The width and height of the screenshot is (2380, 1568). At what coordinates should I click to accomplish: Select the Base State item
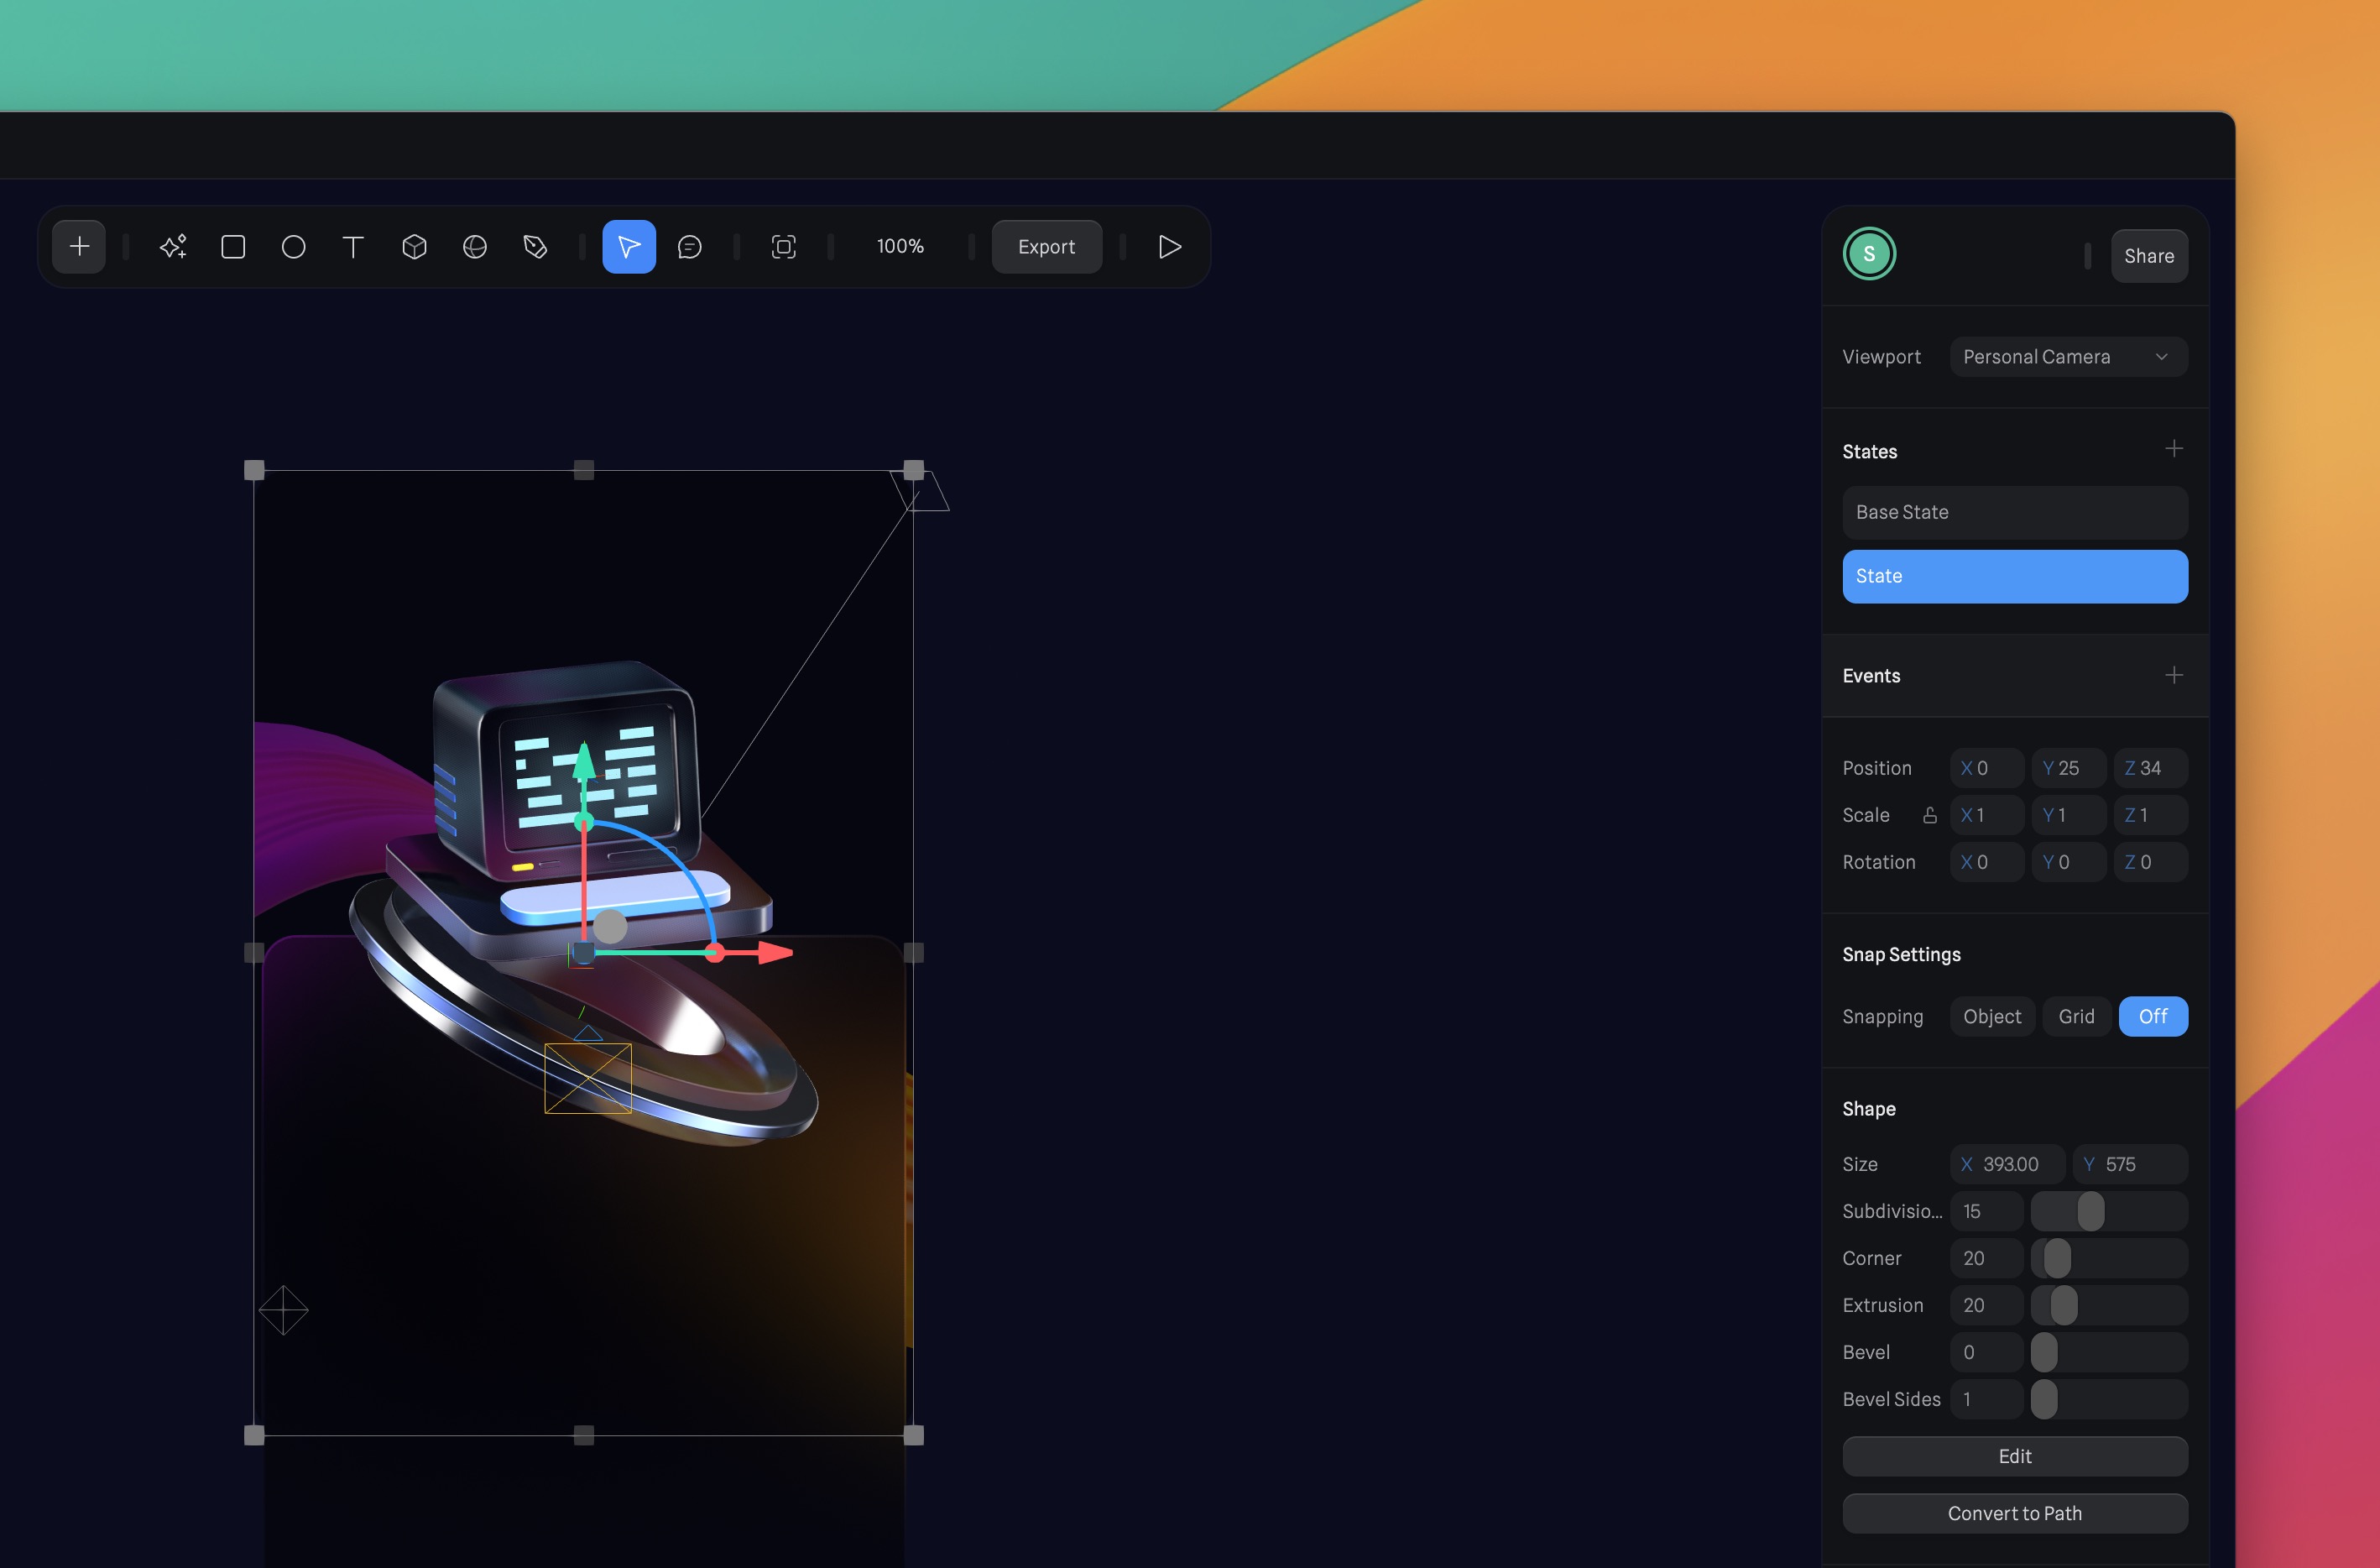(2014, 512)
